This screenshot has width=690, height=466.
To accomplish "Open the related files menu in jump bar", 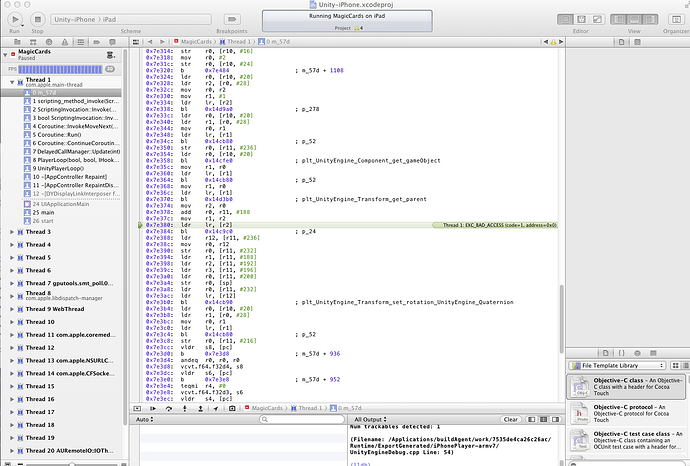I will tap(136, 42).
